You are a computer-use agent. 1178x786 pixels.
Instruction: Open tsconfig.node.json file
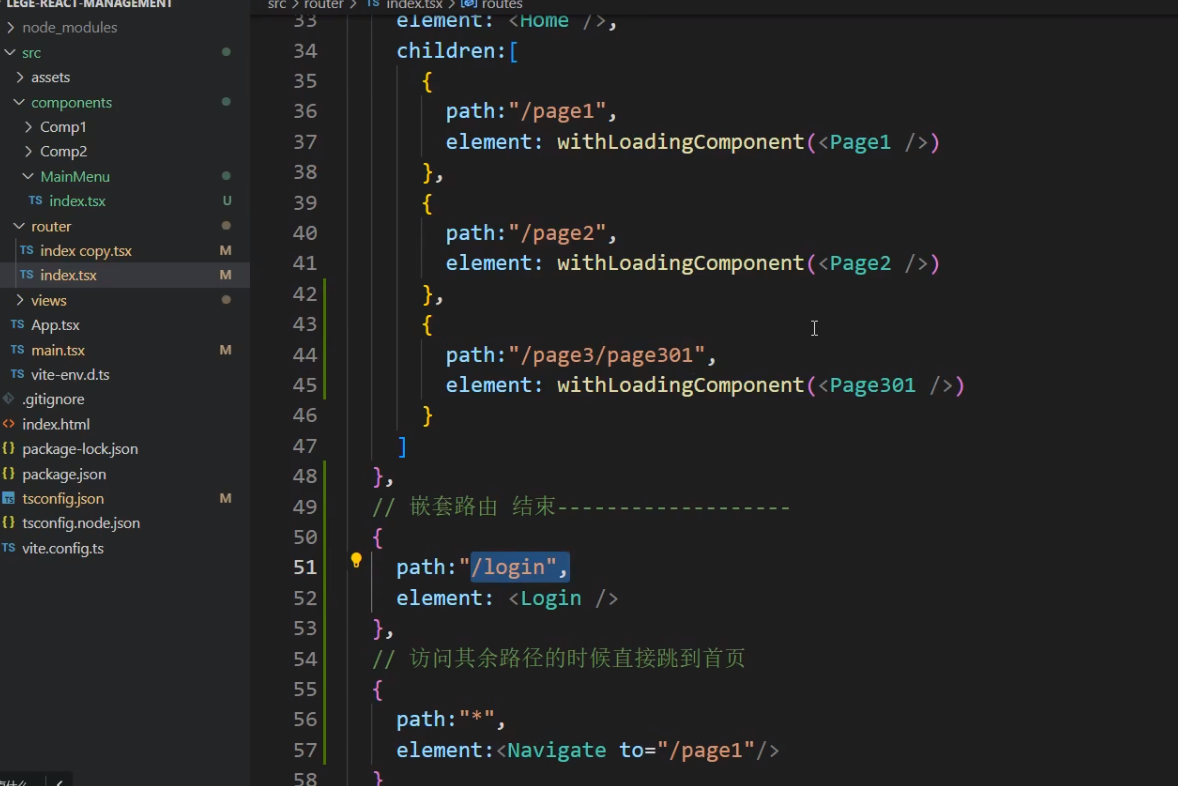click(81, 523)
